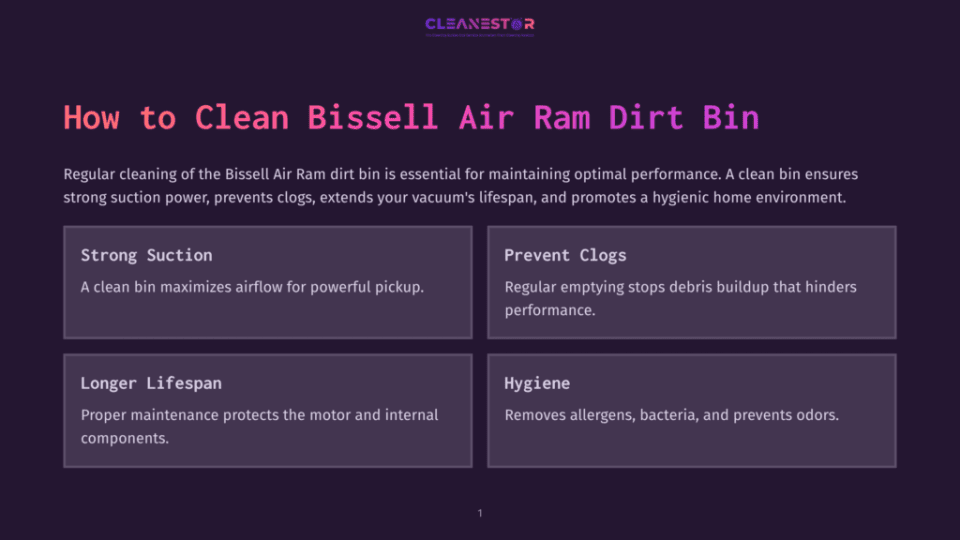The height and width of the screenshot is (540, 960).
Task: Click the Cleanestor logo at top
Action: coord(479,24)
